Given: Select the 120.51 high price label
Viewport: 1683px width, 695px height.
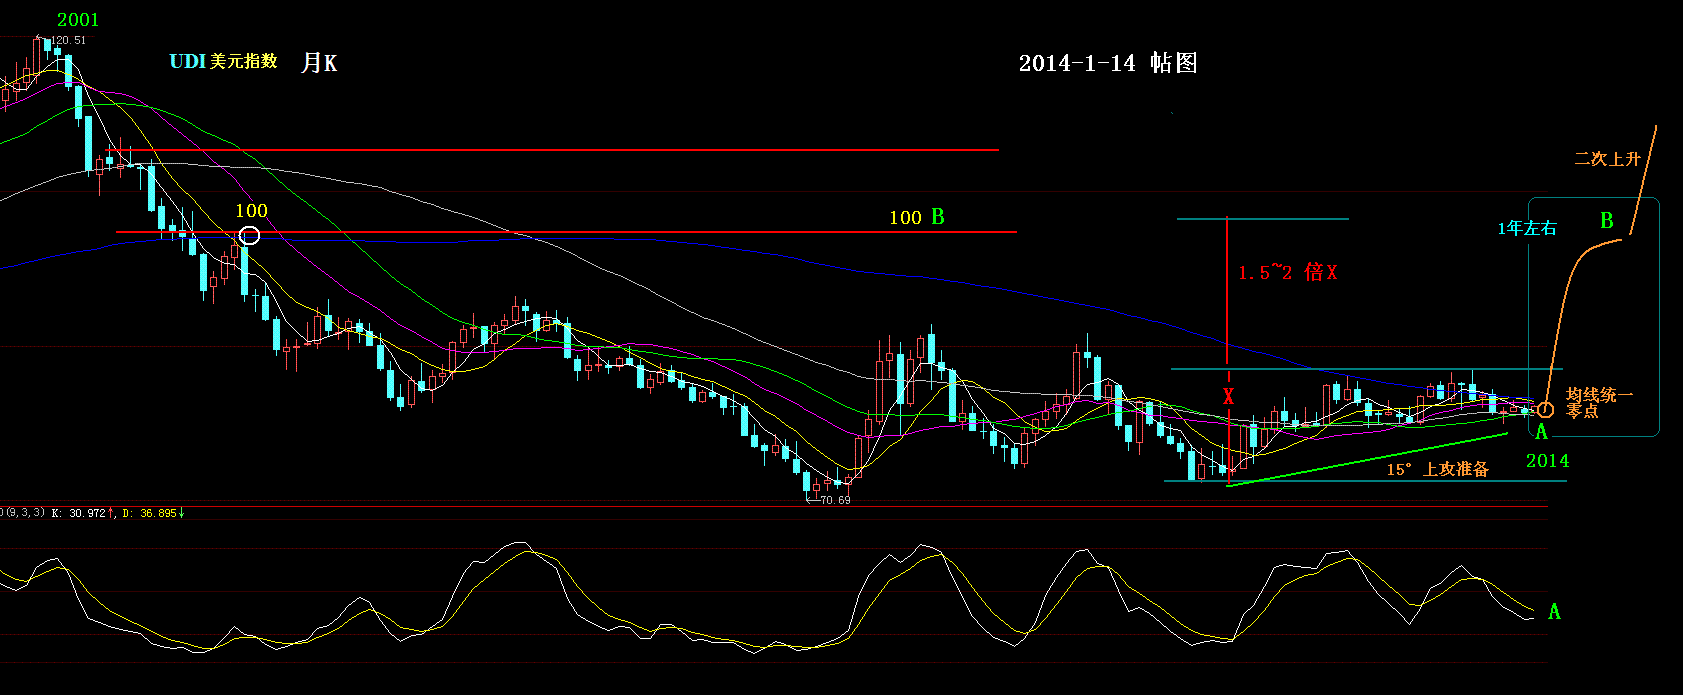Looking at the screenshot, I should 68,41.
